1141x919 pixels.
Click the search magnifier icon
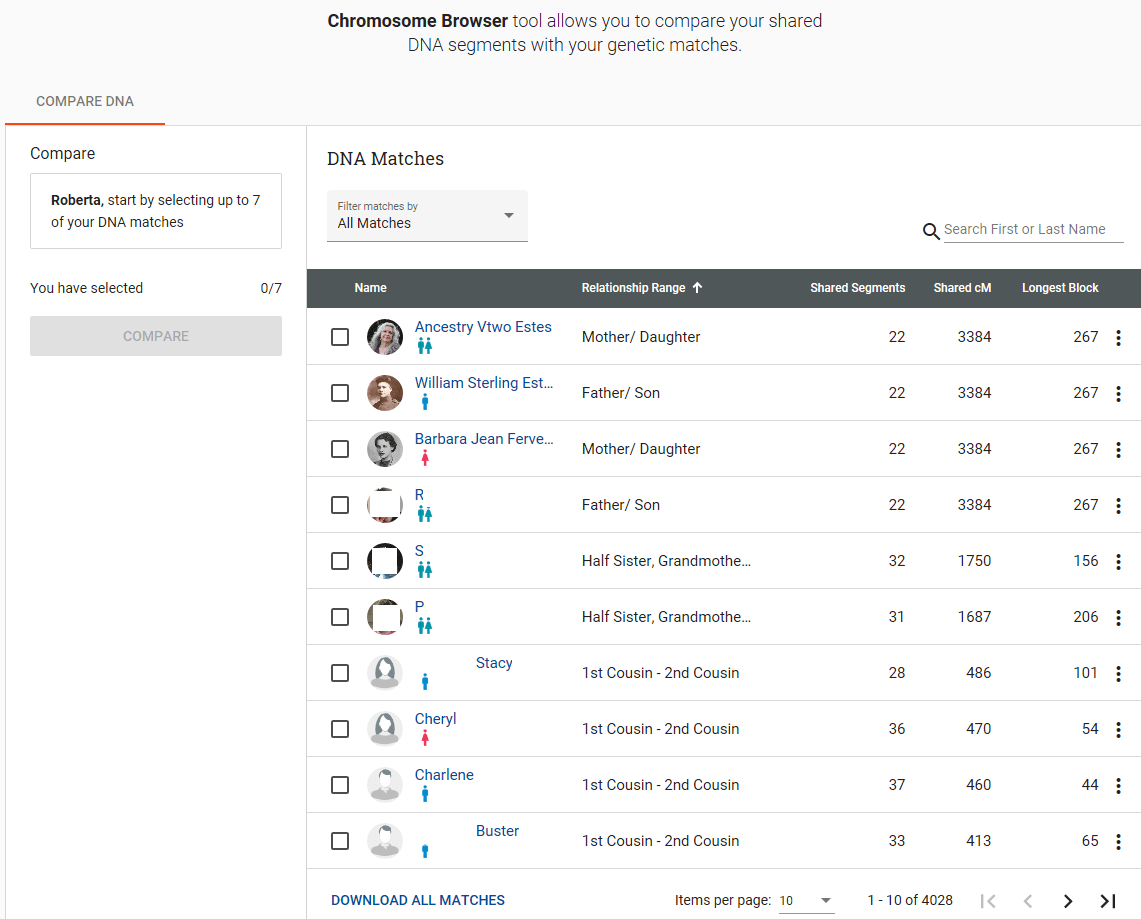931,231
